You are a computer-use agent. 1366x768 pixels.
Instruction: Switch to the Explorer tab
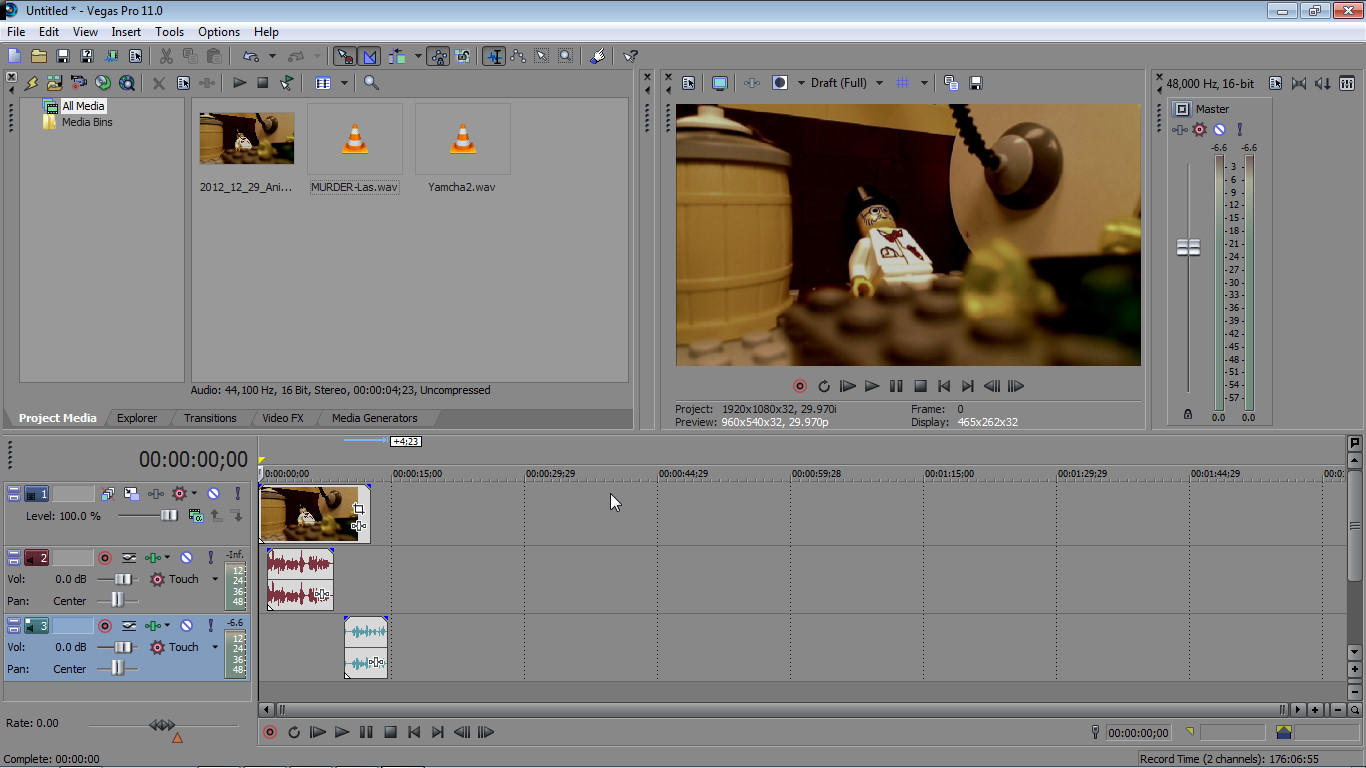pyautogui.click(x=137, y=418)
